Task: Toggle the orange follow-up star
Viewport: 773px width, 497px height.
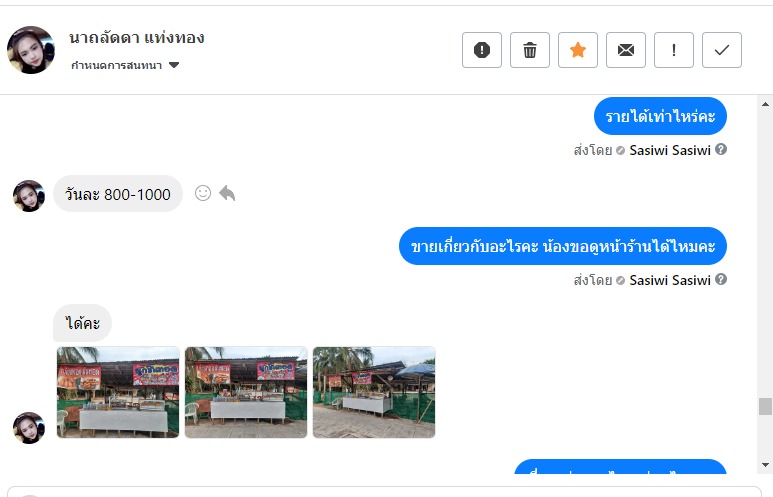Action: [578, 50]
